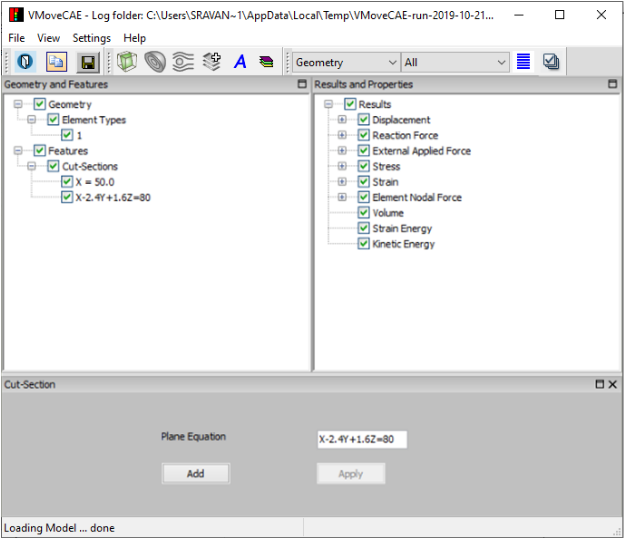Click the save floppy disk icon
624x539 pixels.
pyautogui.click(x=88, y=62)
